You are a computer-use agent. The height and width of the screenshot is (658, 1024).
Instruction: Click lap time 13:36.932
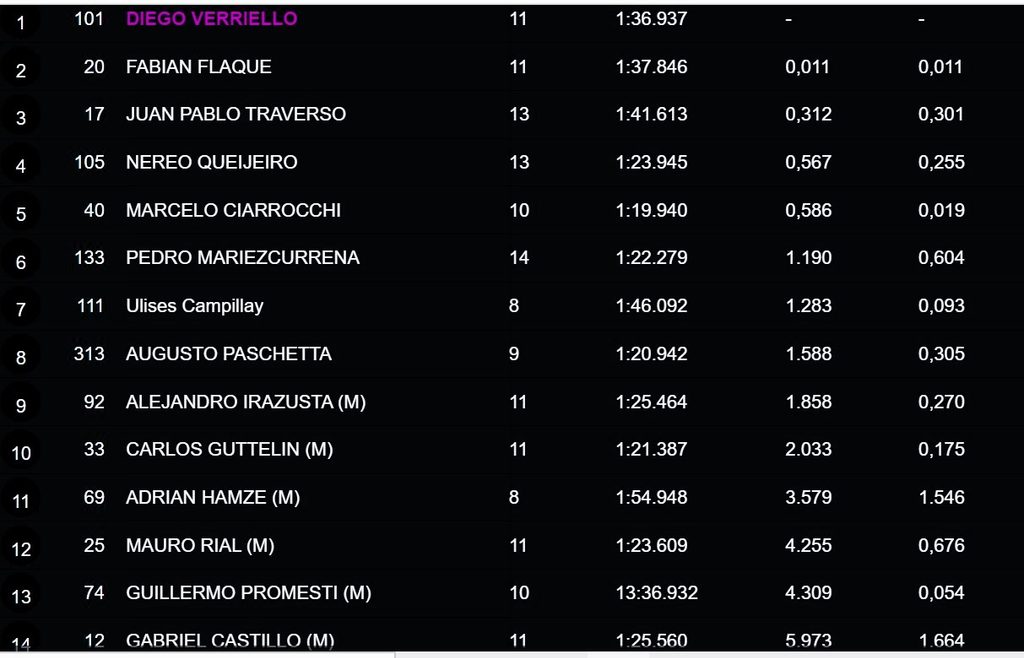coord(656,593)
